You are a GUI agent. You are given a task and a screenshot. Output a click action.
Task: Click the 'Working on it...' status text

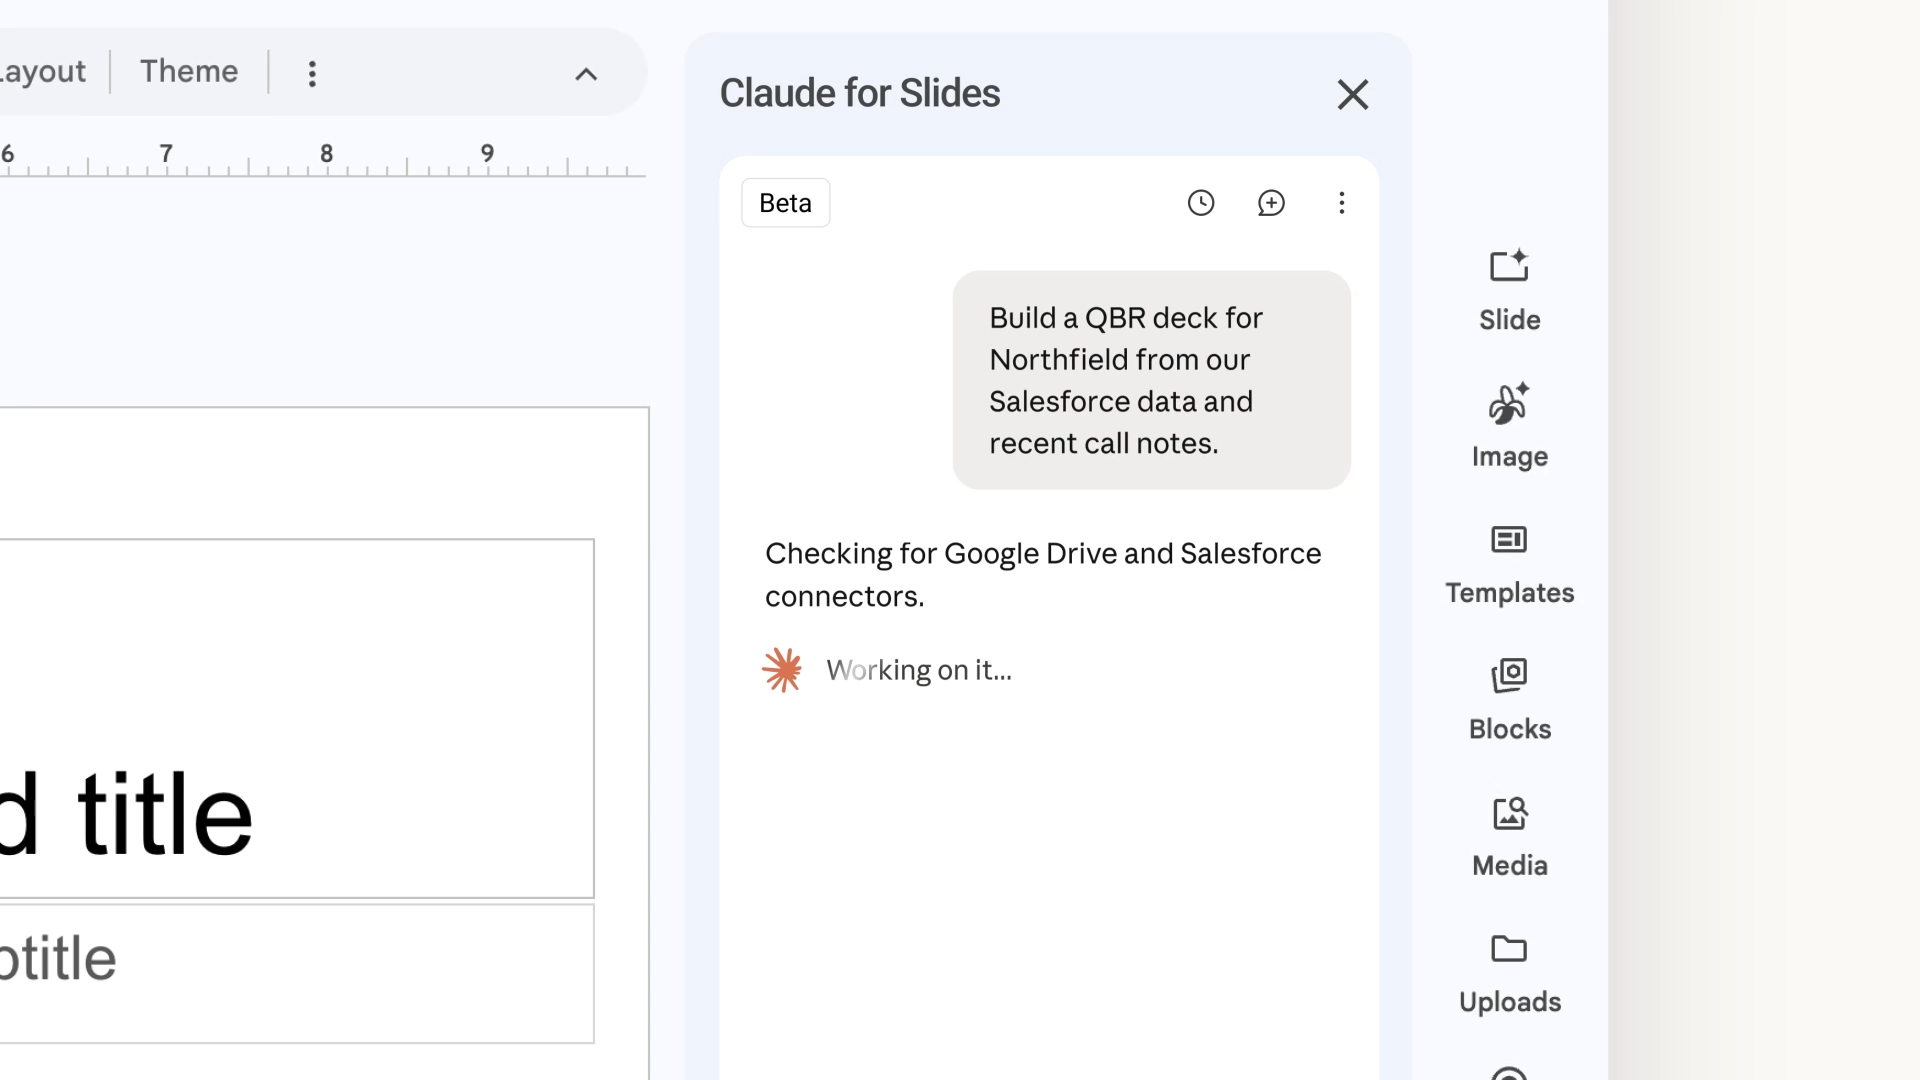pos(918,670)
